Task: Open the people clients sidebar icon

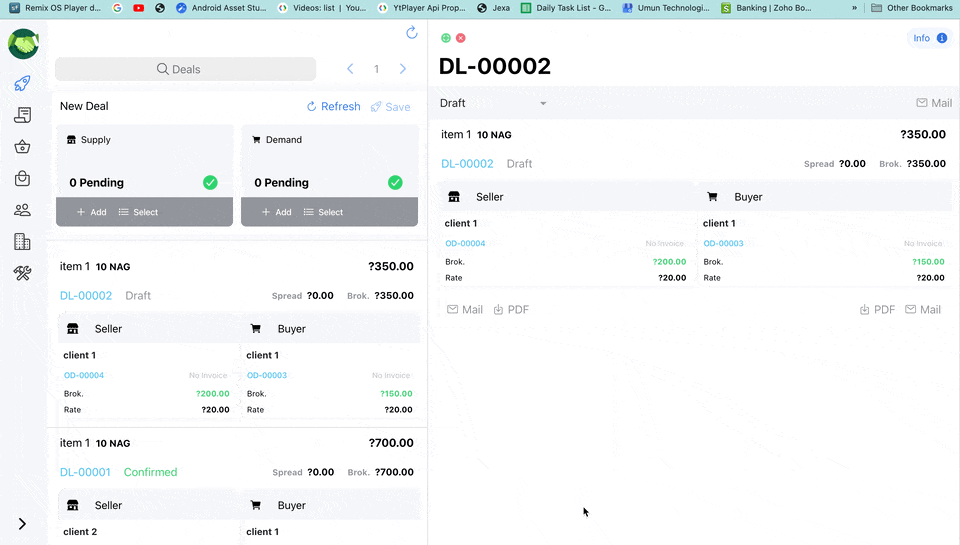Action: pyautogui.click(x=23, y=210)
